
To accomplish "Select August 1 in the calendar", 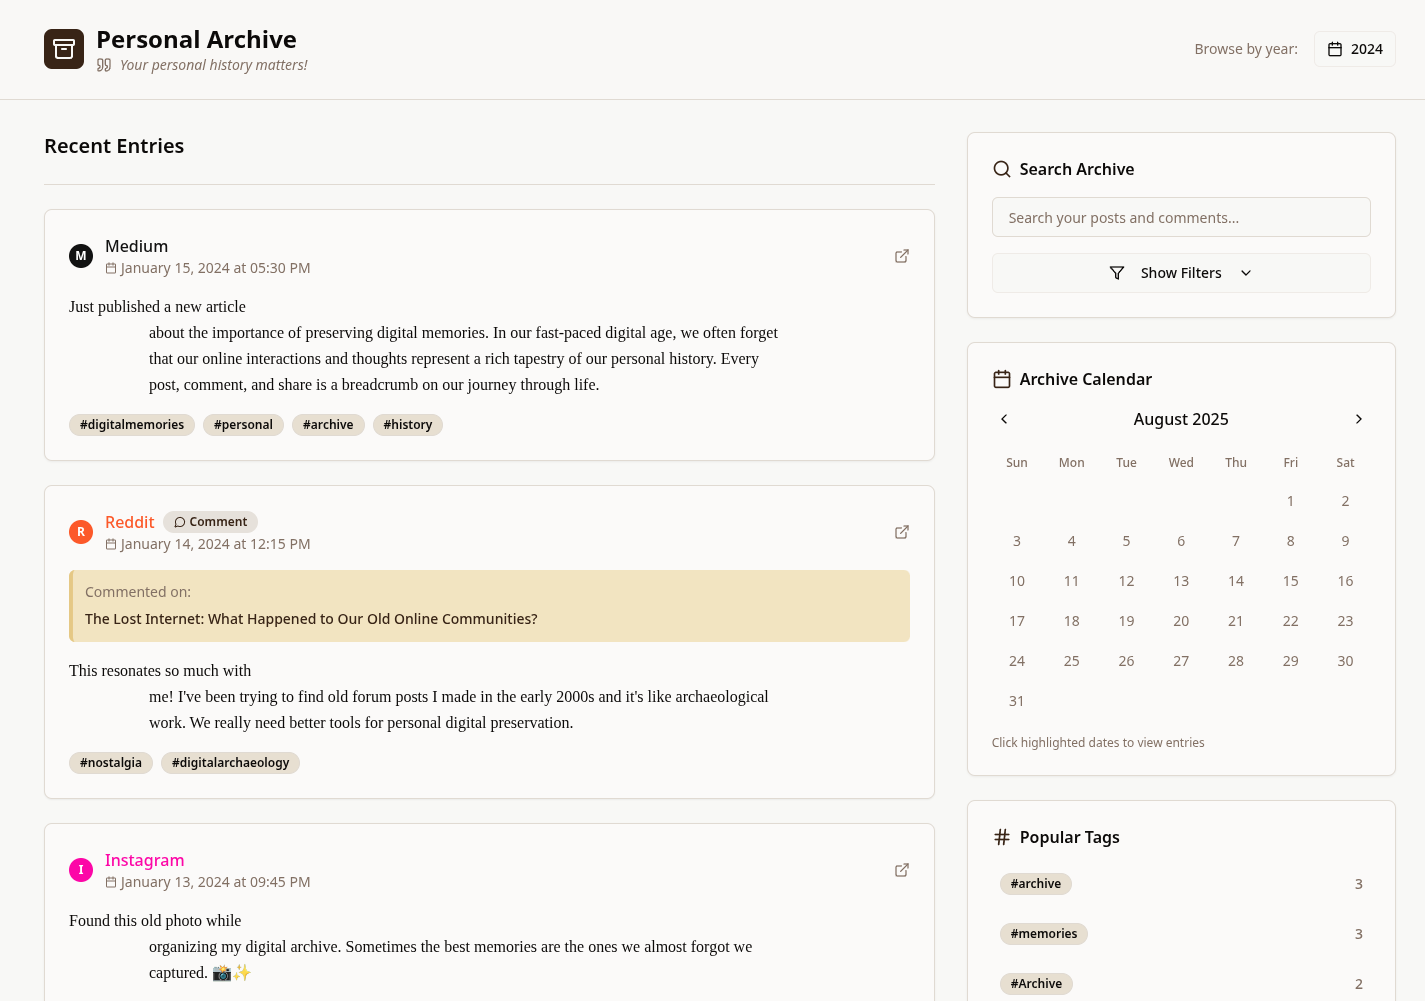I will point(1290,501).
